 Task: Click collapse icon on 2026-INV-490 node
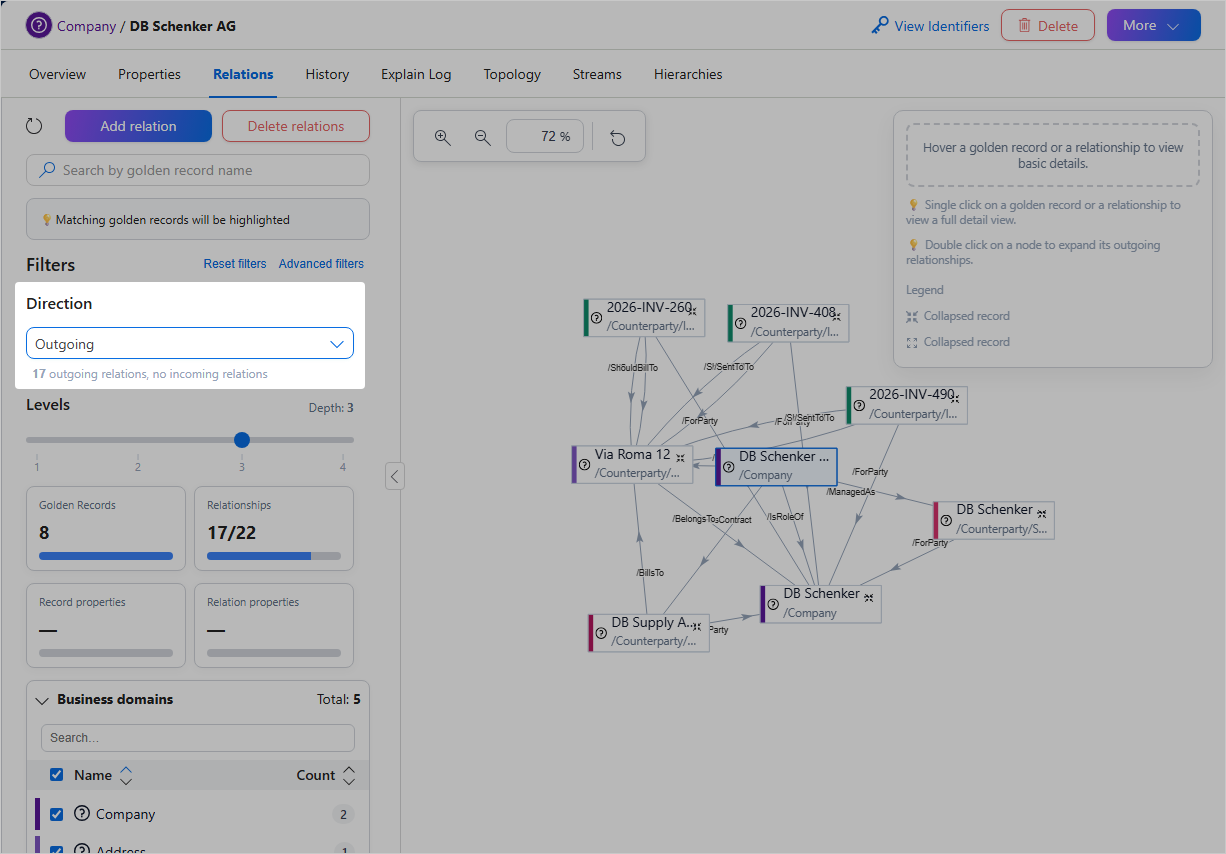pyautogui.click(x=955, y=398)
